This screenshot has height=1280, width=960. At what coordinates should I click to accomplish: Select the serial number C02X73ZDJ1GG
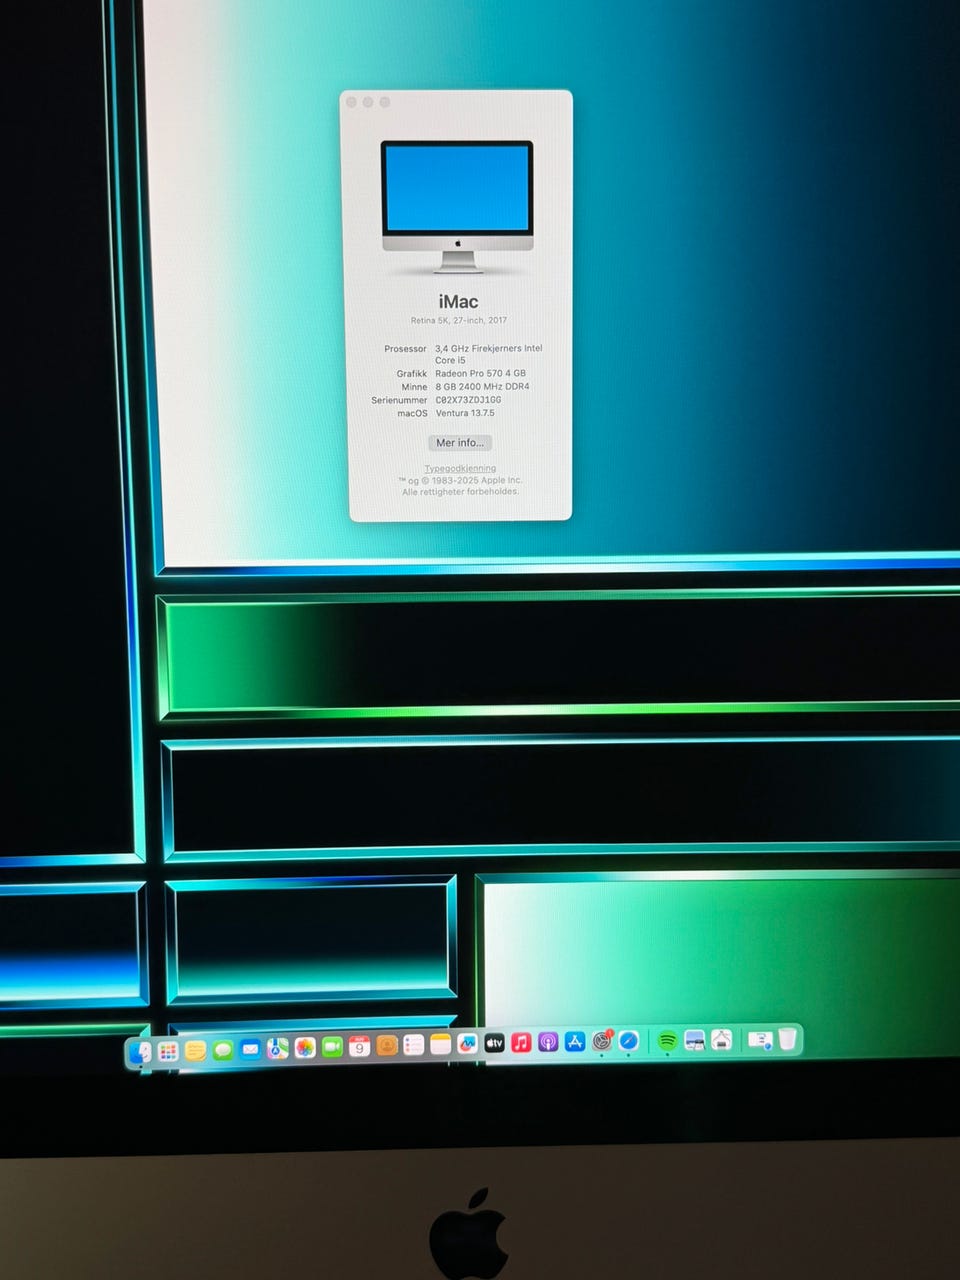[x=468, y=399]
